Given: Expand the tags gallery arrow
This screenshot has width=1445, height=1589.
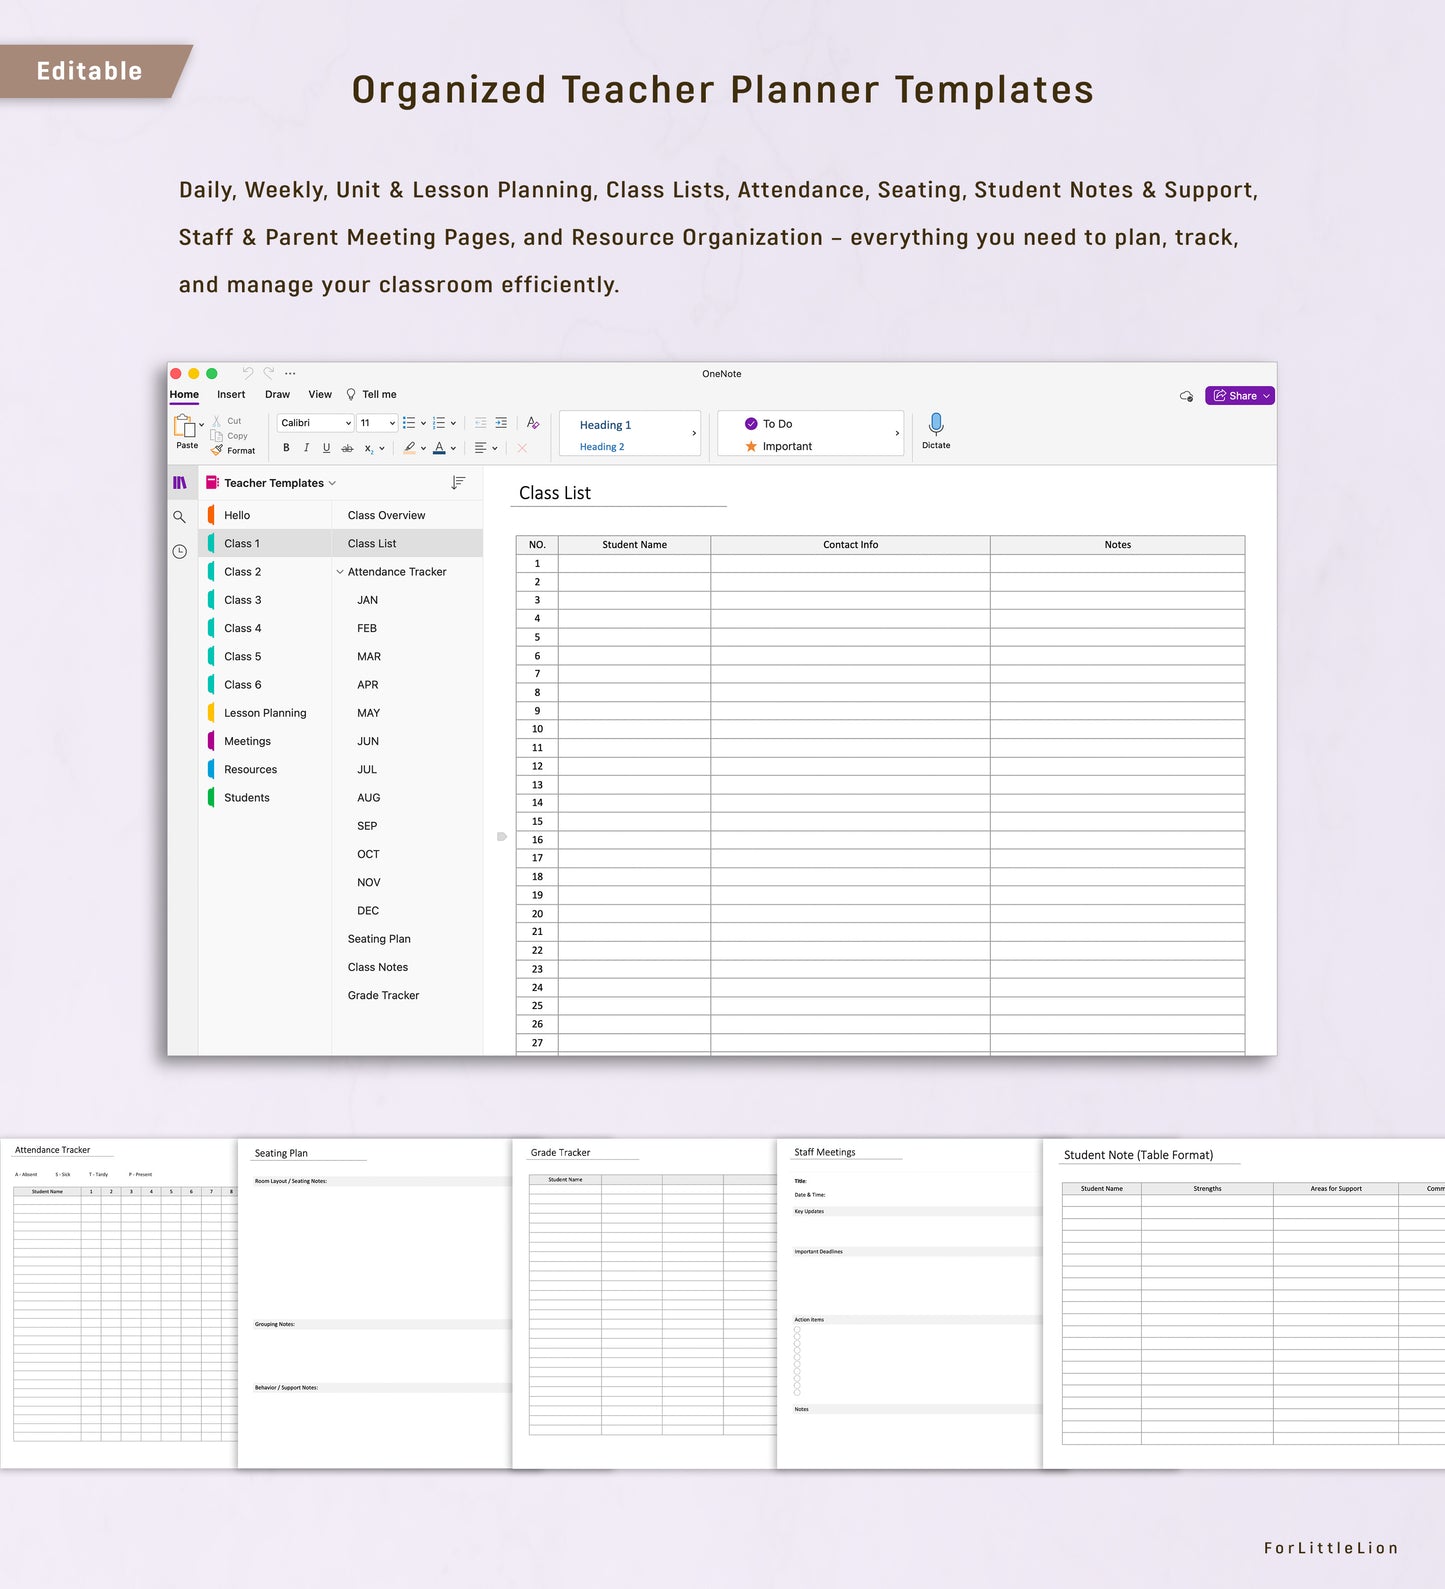Looking at the screenshot, I should click(x=897, y=433).
